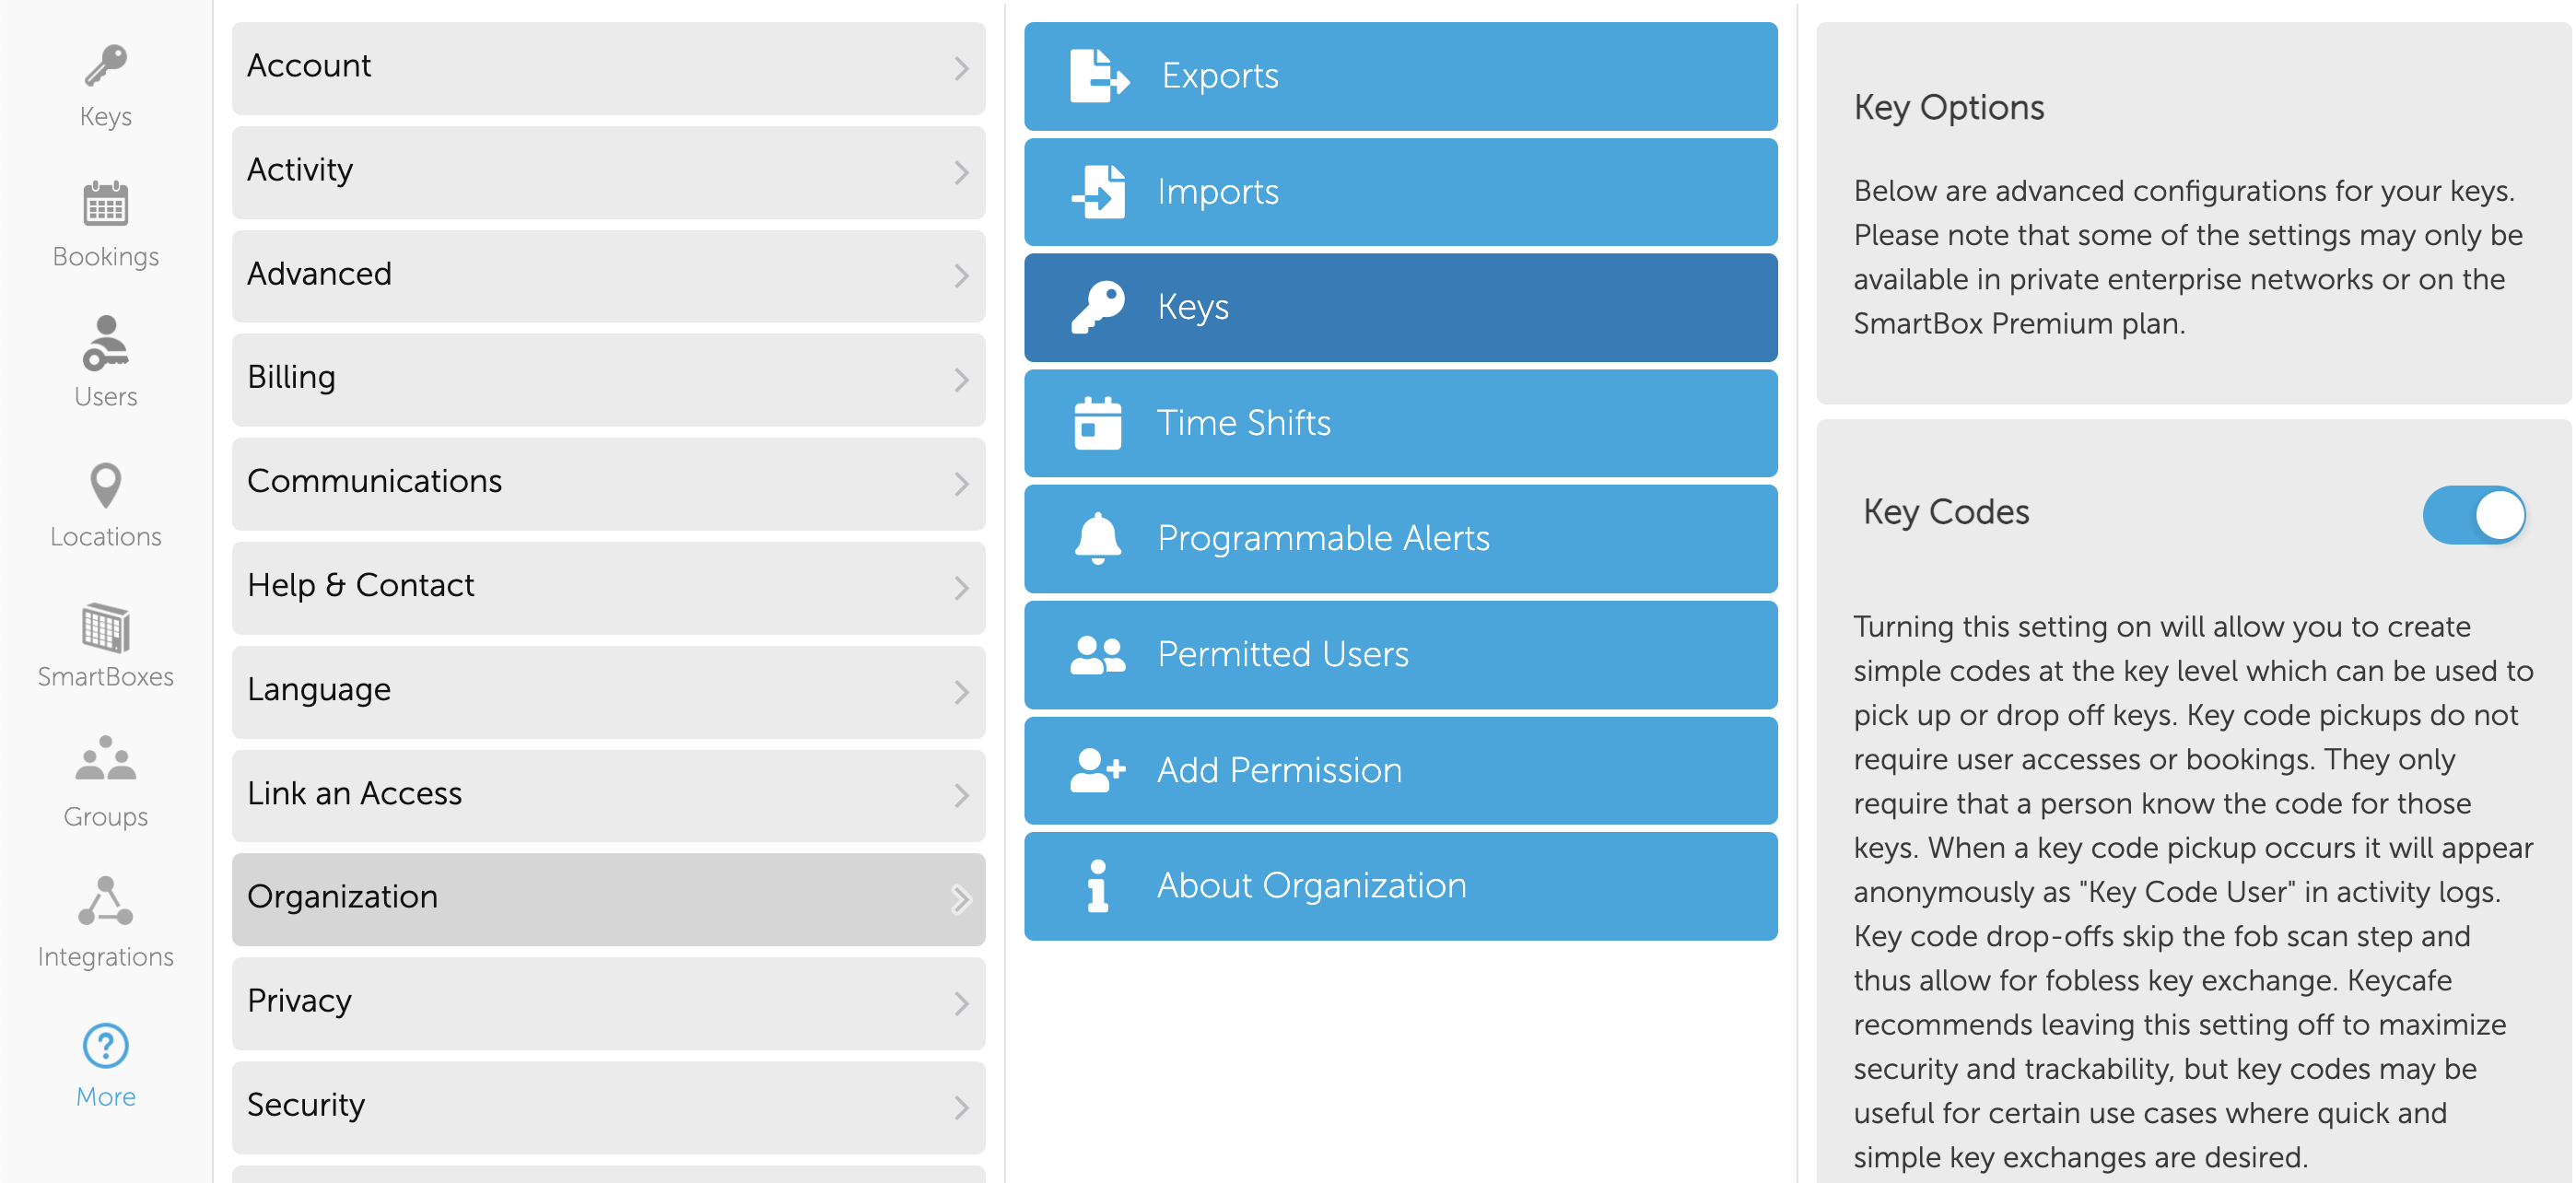Expand the Billing row chevron
This screenshot has width=2576, height=1183.
coord(961,380)
